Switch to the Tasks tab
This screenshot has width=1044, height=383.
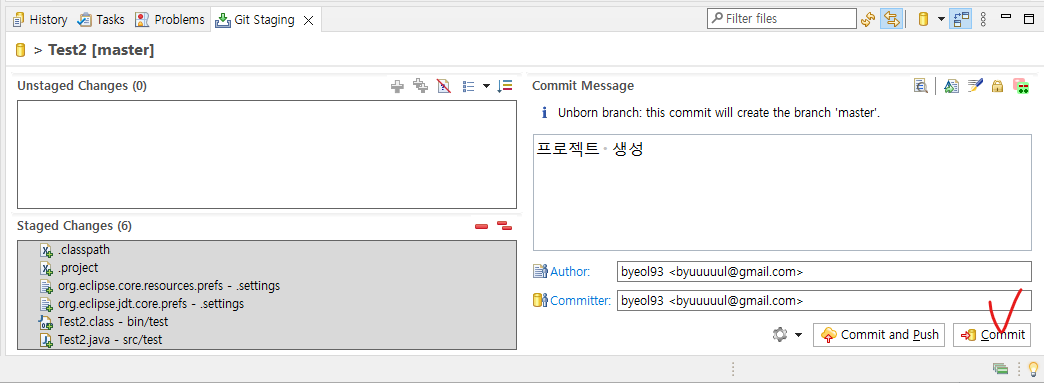[x=101, y=19]
